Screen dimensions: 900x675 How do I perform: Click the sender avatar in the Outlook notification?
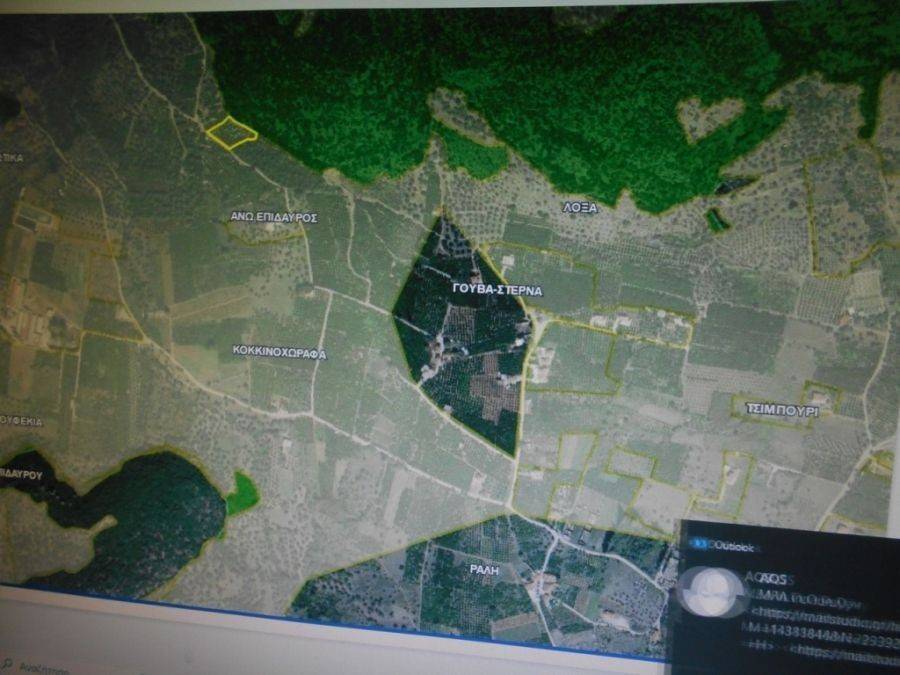pos(708,590)
